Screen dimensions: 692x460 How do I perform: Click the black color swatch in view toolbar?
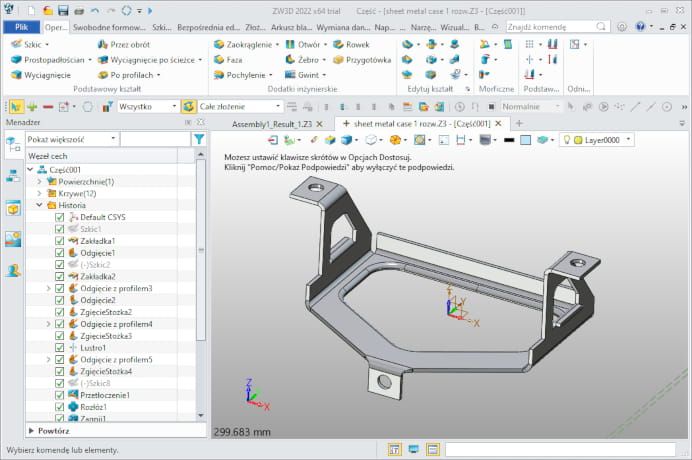coord(510,139)
